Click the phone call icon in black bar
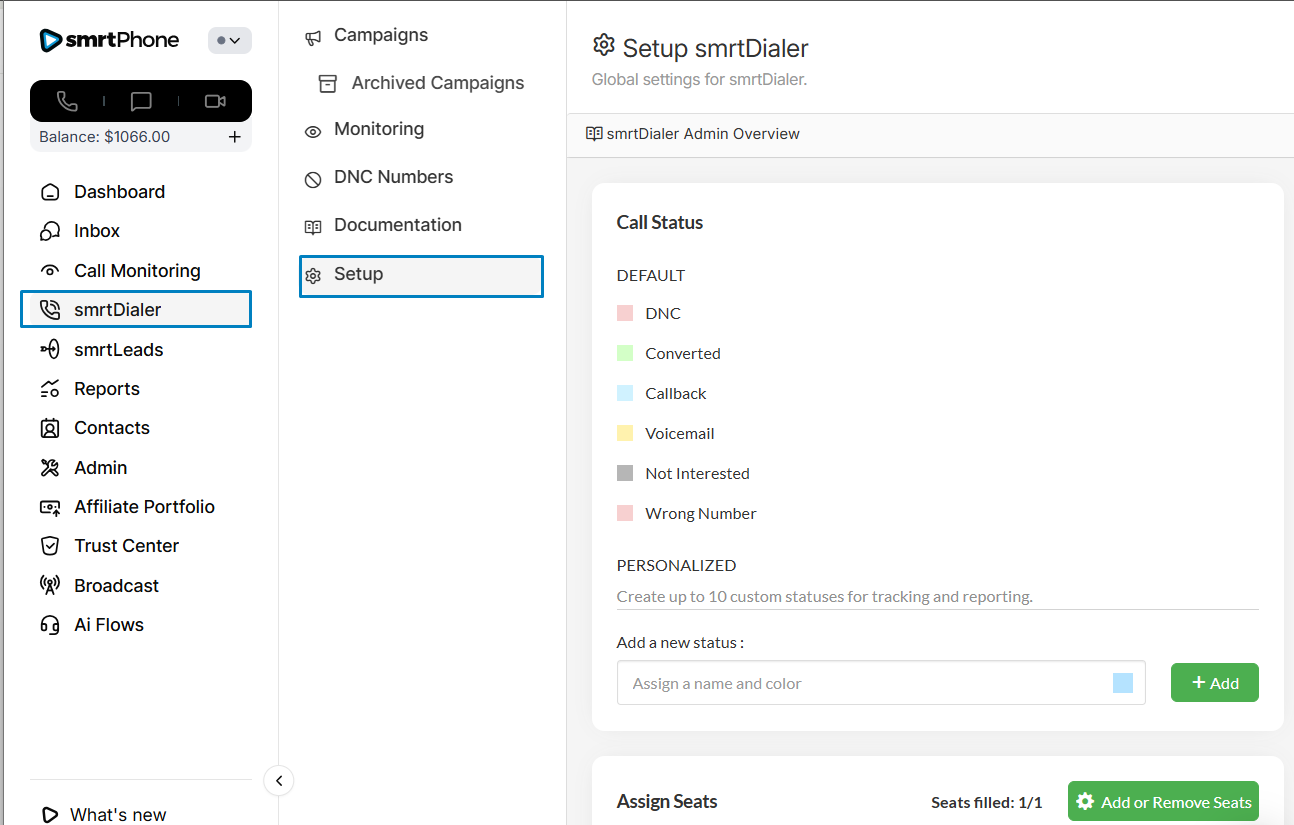The height and width of the screenshot is (825, 1294). pyautogui.click(x=67, y=101)
